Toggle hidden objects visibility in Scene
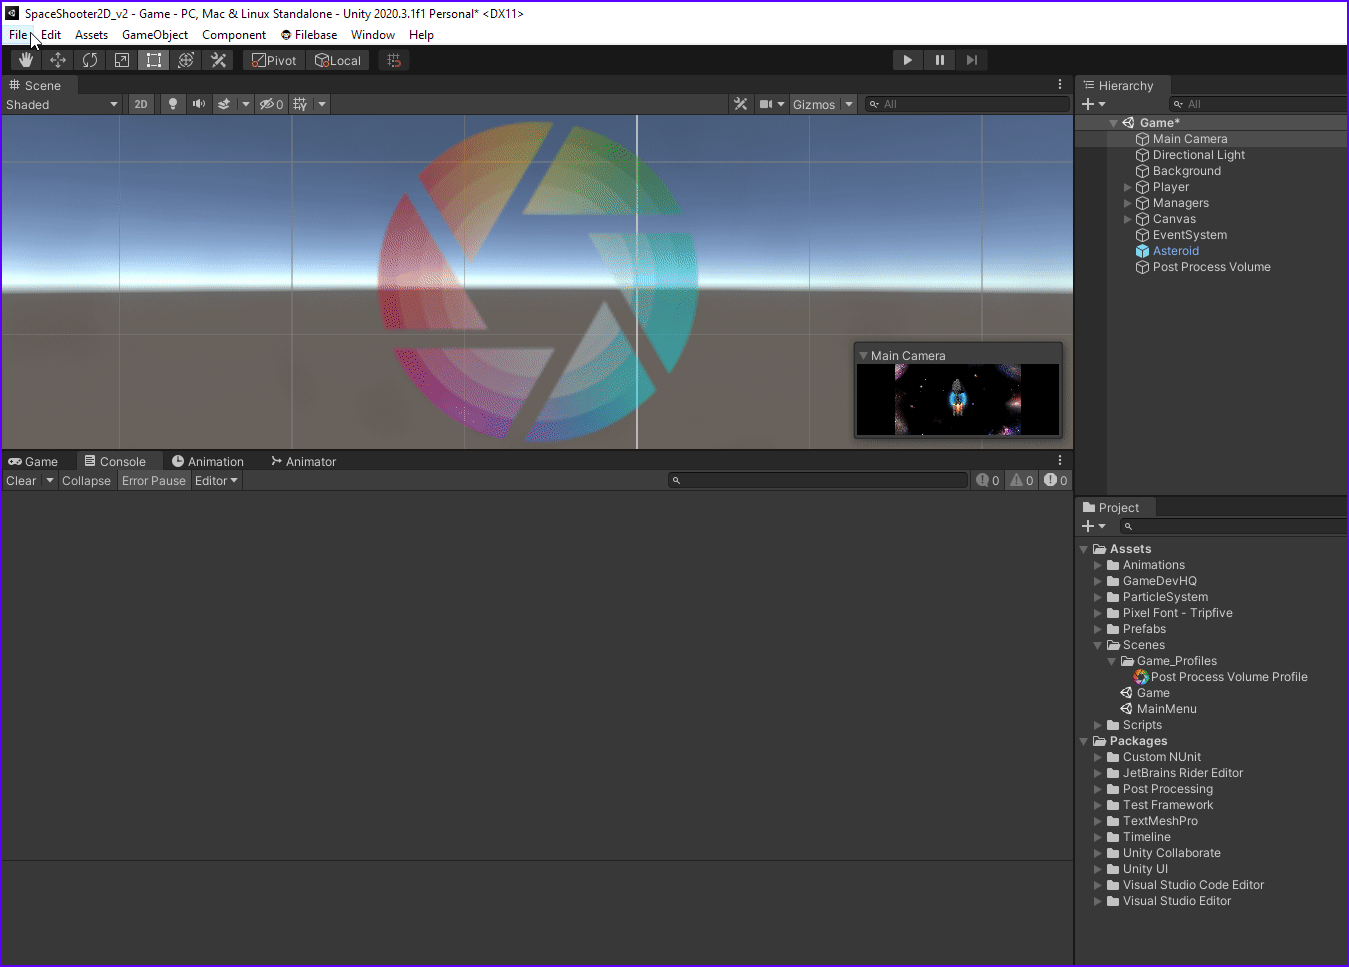Image resolution: width=1349 pixels, height=967 pixels. pos(272,104)
